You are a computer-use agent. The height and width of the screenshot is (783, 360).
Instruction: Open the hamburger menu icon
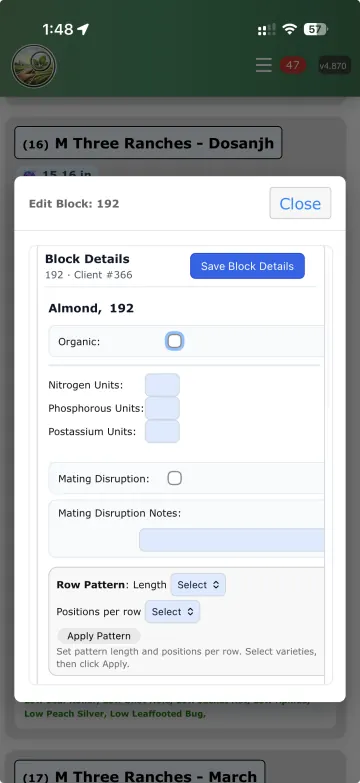coord(264,65)
